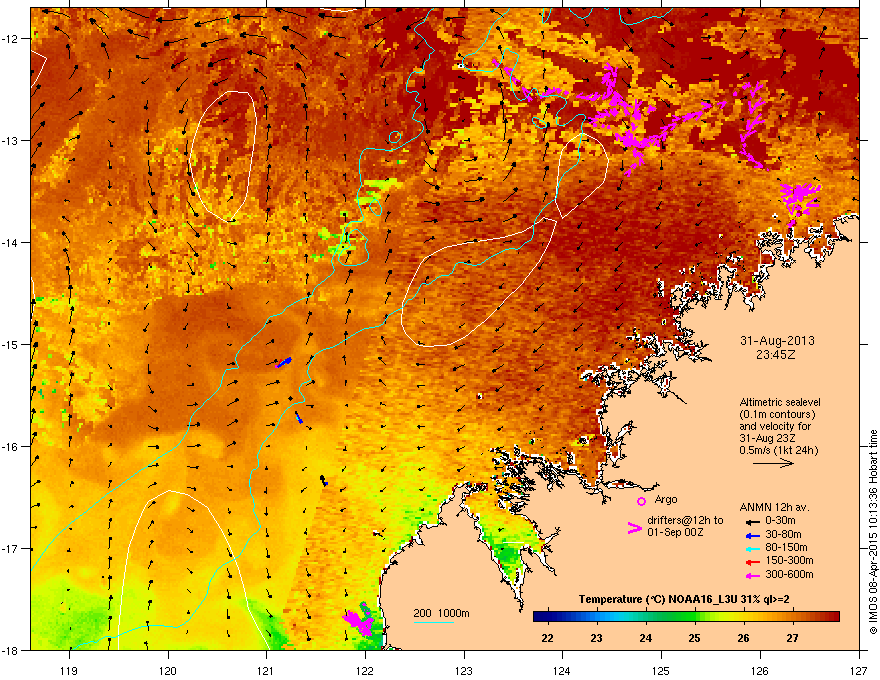Click the cyan 80-150m legend arrow
Image resolution: width=880 pixels, height=680 pixels.
tap(751, 548)
